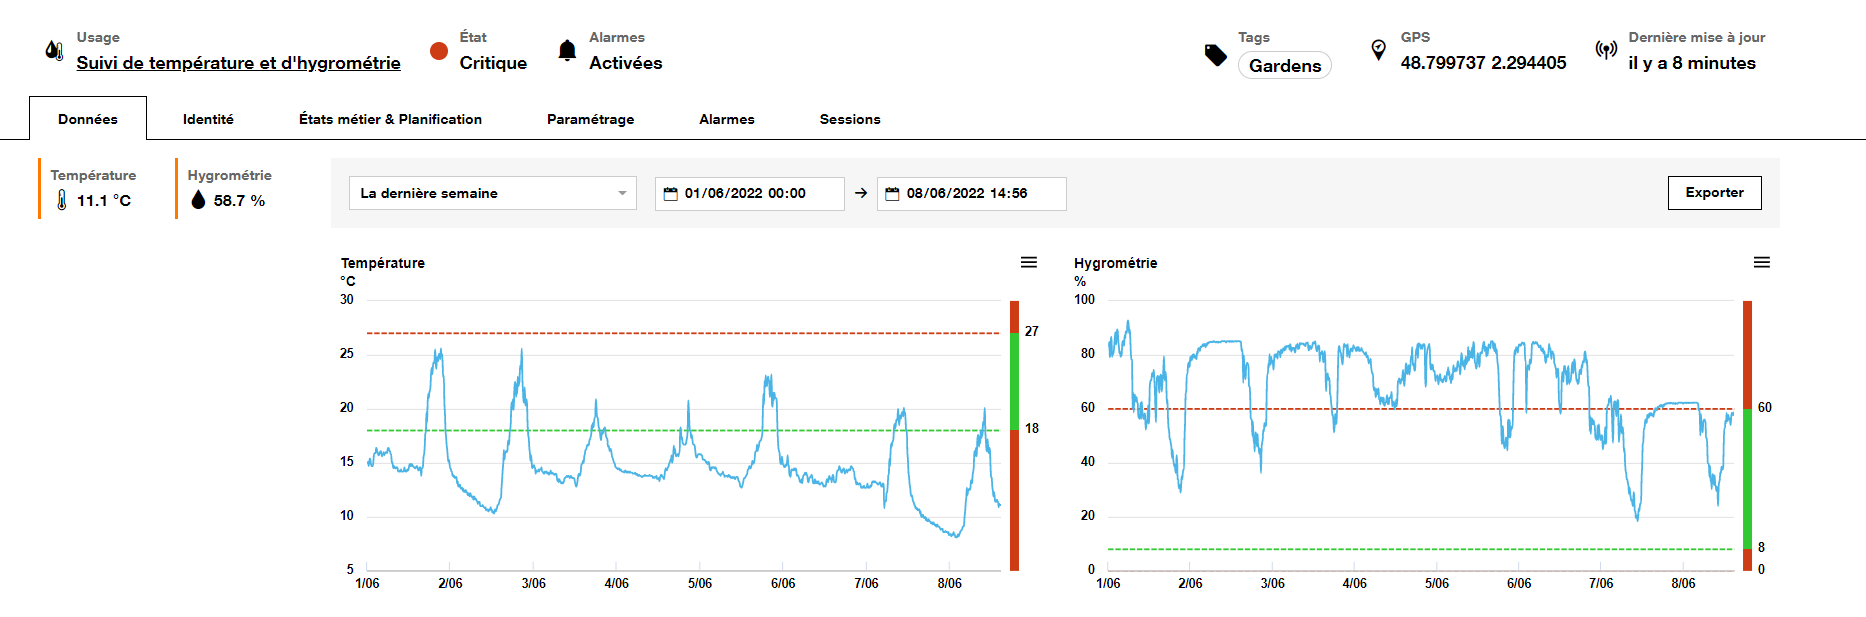This screenshot has width=1866, height=617.
Task: Click the alarm bell icon
Action: (x=567, y=51)
